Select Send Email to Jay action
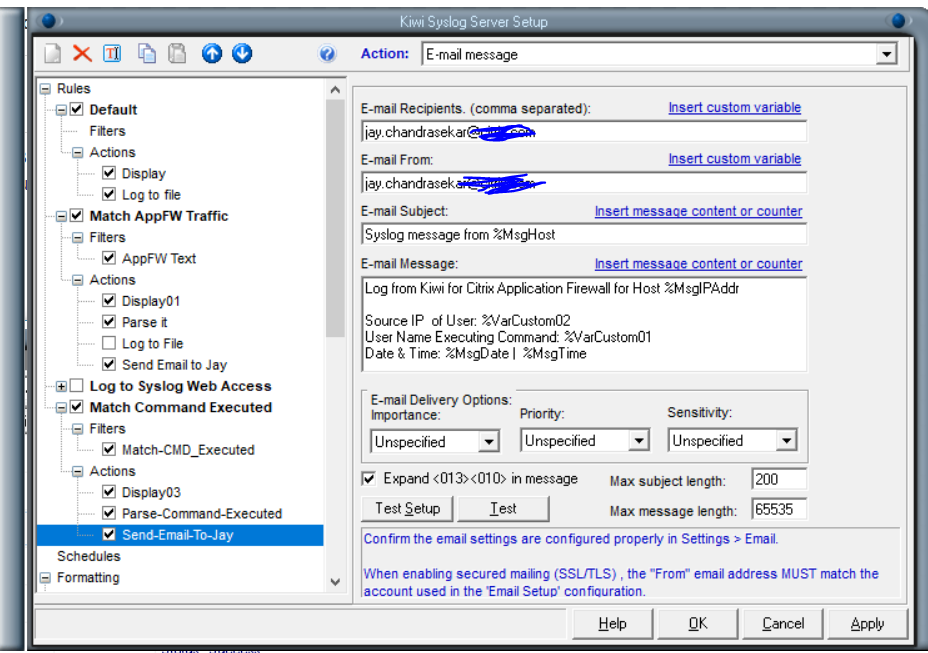Screen dimensions: 928x653 click(x=175, y=365)
